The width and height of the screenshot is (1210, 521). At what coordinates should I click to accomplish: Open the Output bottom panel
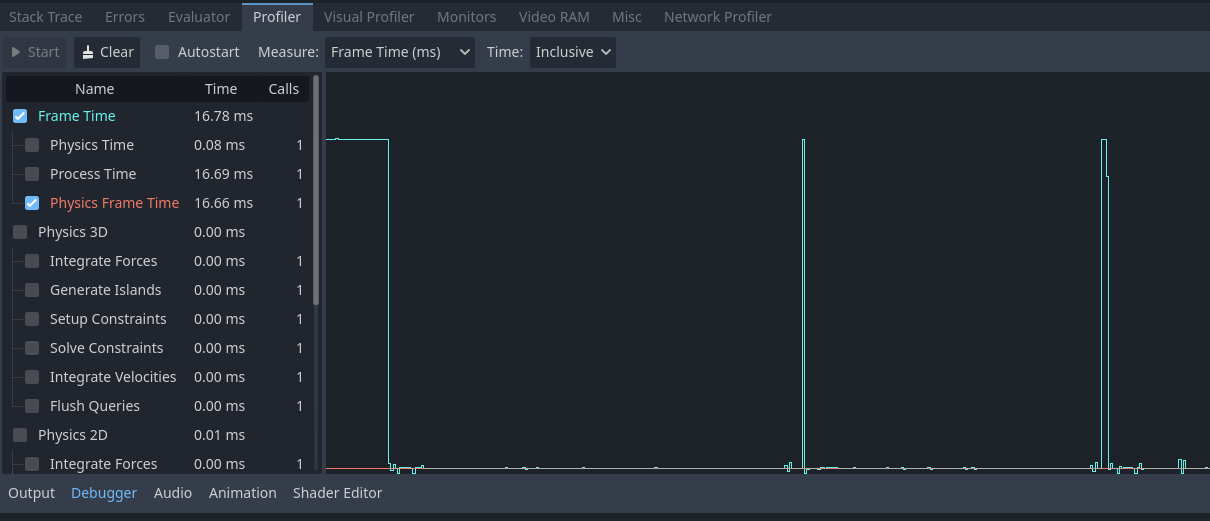(31, 493)
